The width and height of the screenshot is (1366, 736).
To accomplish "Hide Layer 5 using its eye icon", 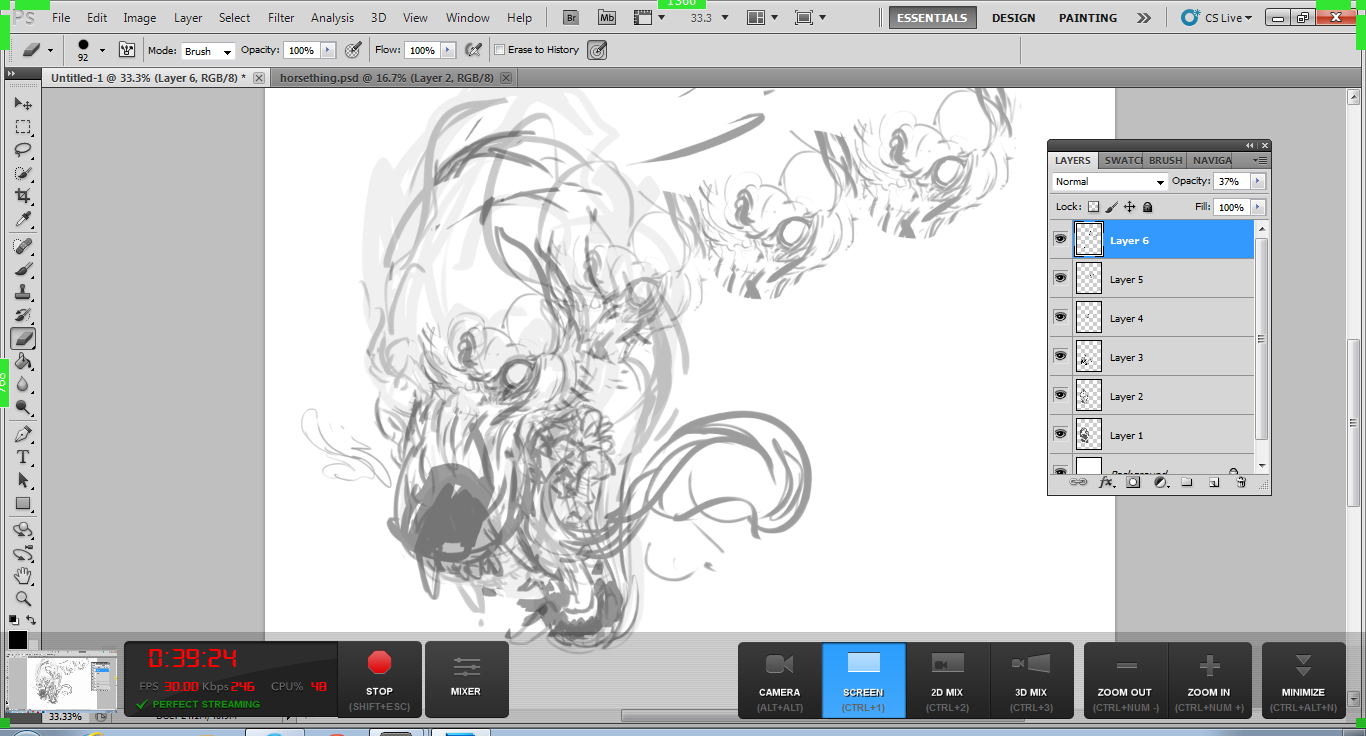I will click(1060, 278).
